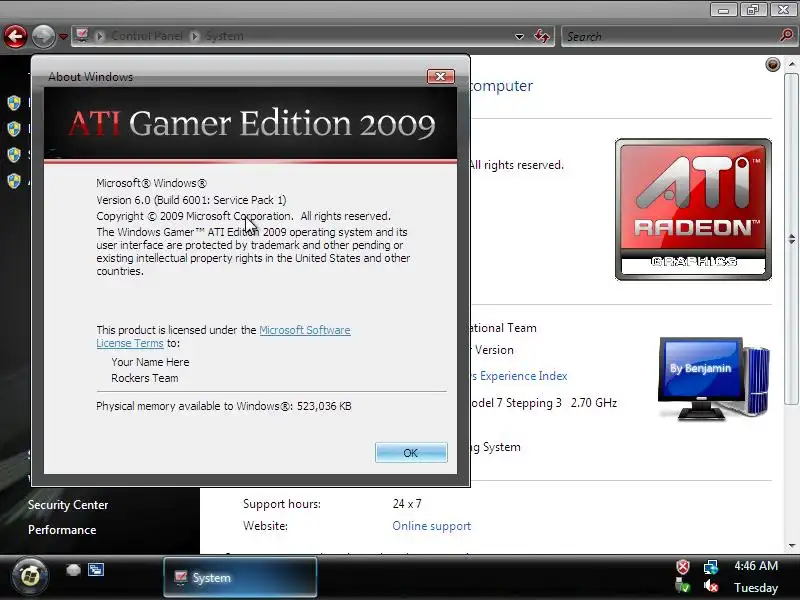Open the Online support website link

tap(432, 526)
